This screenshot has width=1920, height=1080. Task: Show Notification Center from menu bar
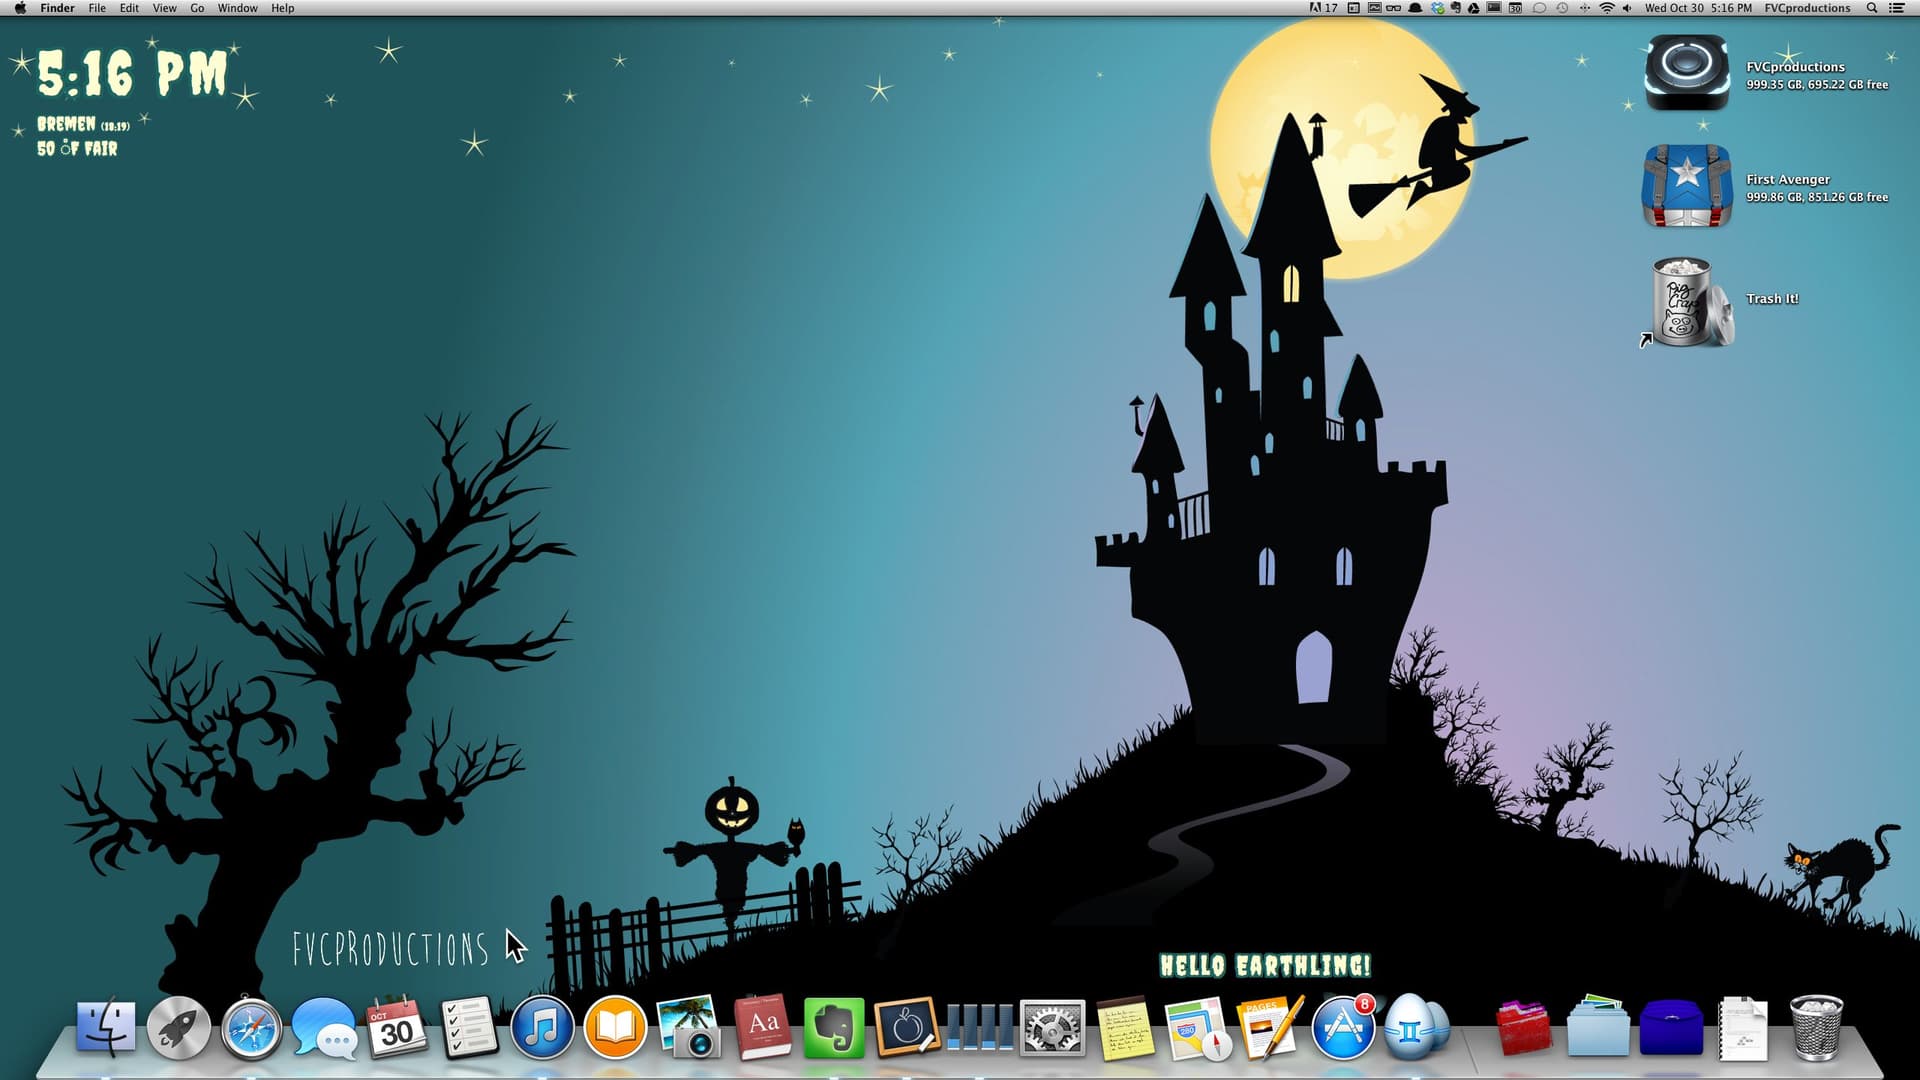pyautogui.click(x=1896, y=8)
